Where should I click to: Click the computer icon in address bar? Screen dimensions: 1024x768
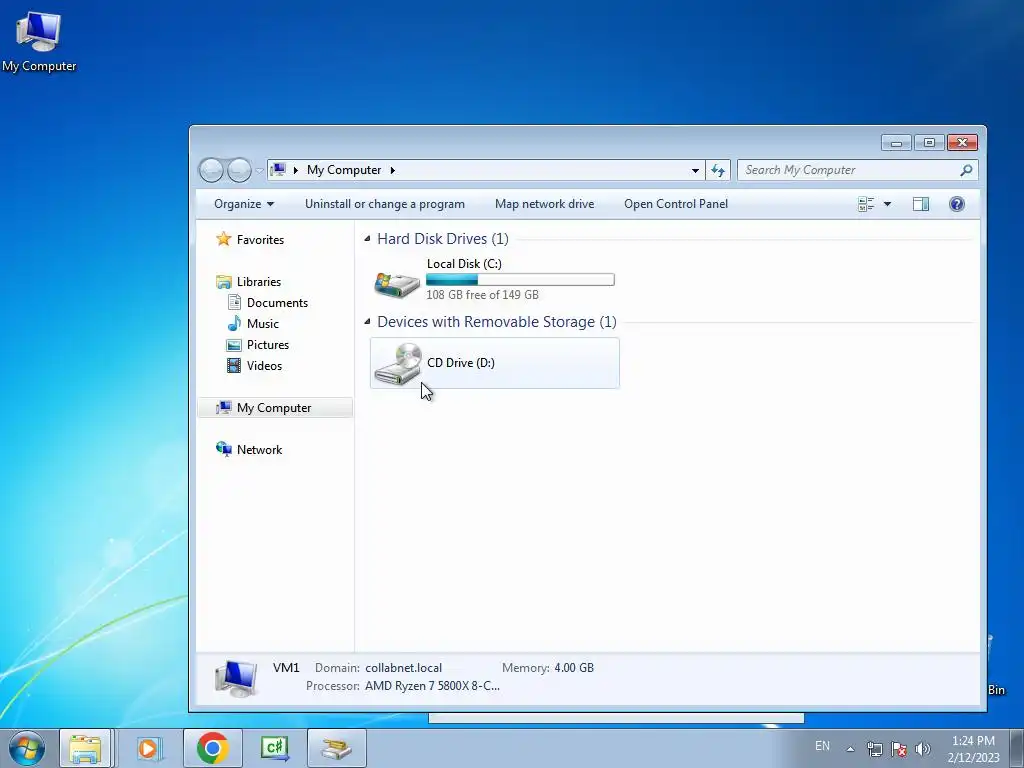278,170
